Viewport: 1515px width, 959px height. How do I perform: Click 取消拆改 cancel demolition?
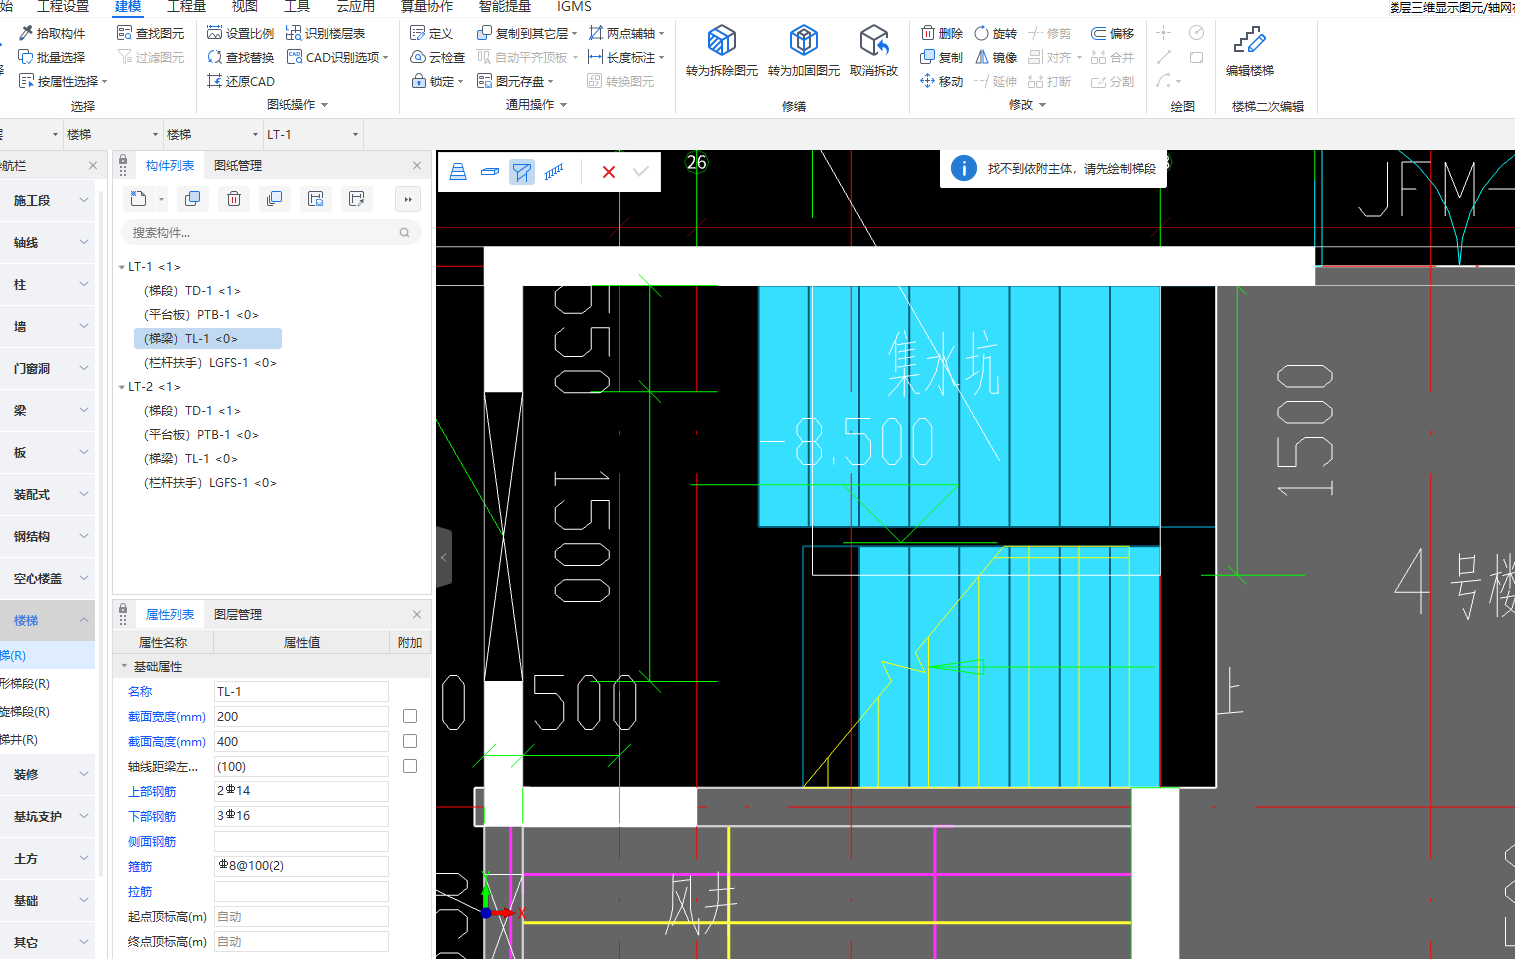pyautogui.click(x=874, y=51)
